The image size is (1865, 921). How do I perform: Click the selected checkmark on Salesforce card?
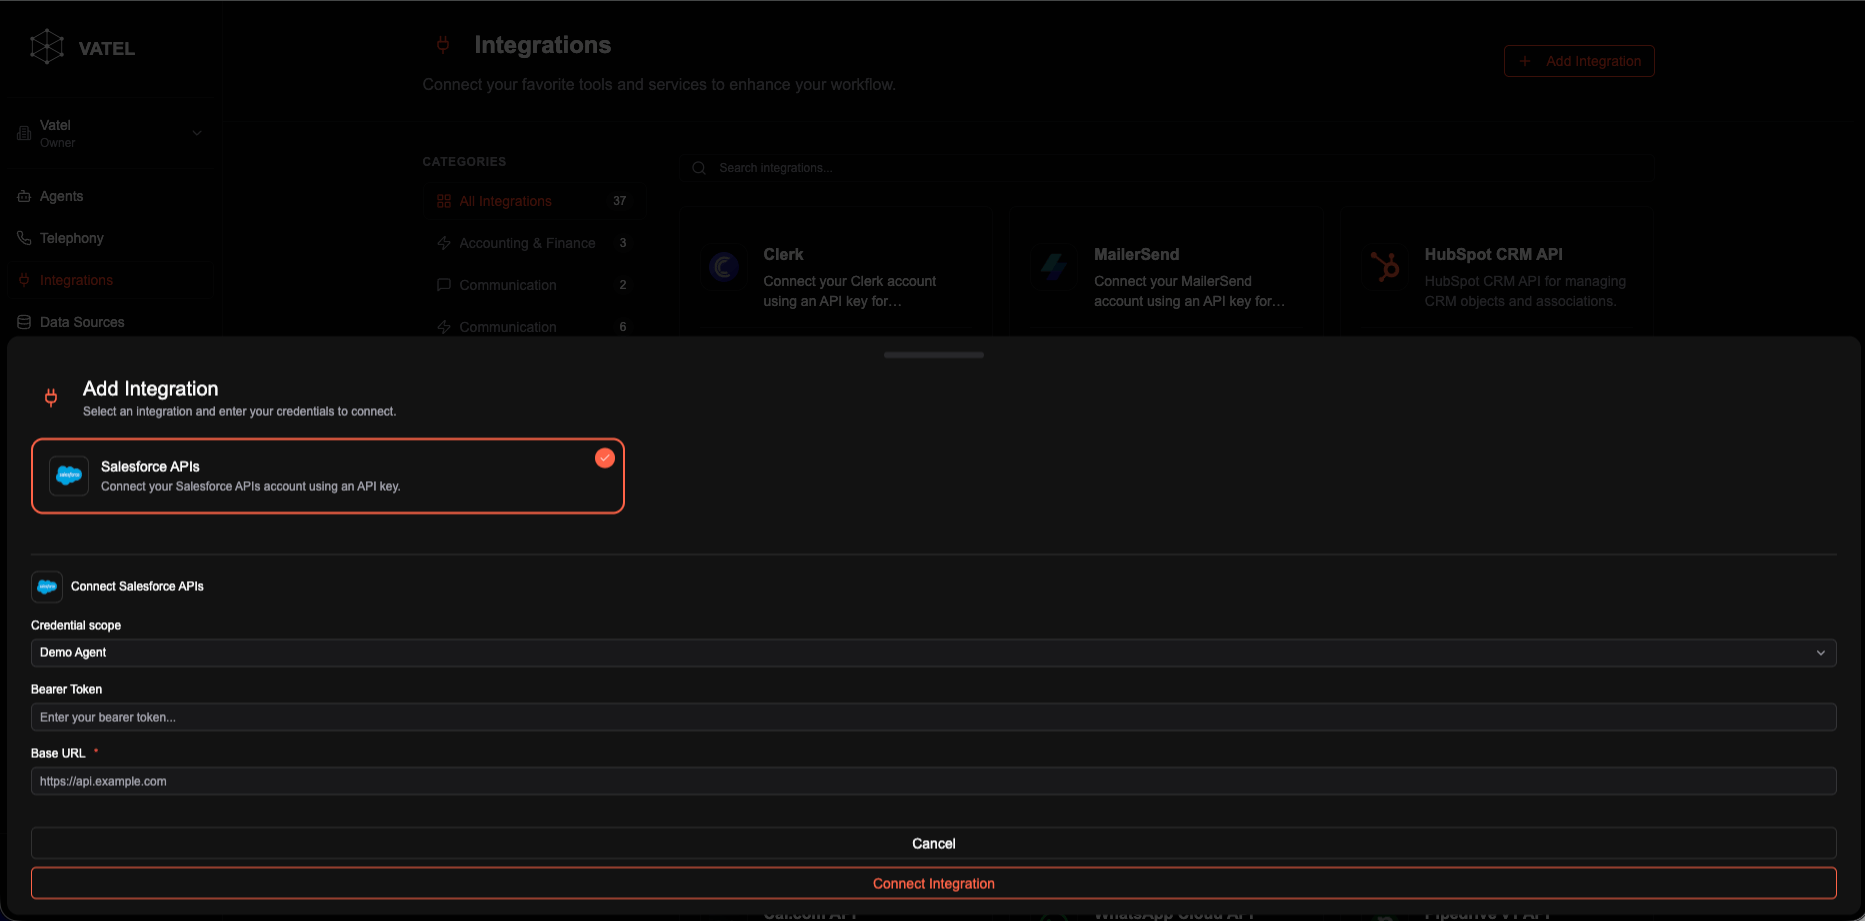tap(605, 458)
